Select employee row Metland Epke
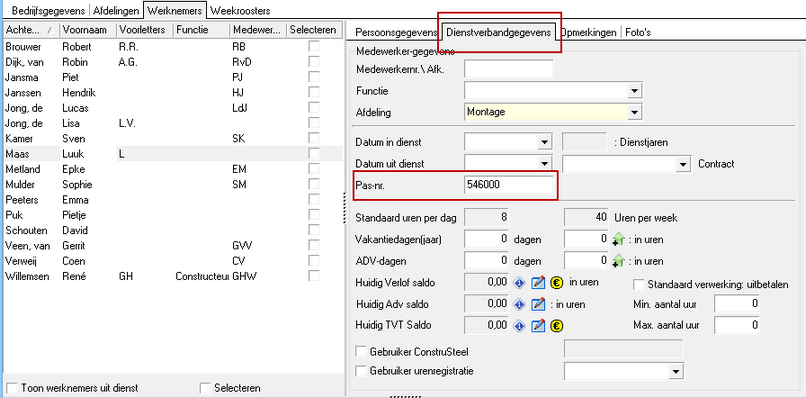 pyautogui.click(x=172, y=169)
